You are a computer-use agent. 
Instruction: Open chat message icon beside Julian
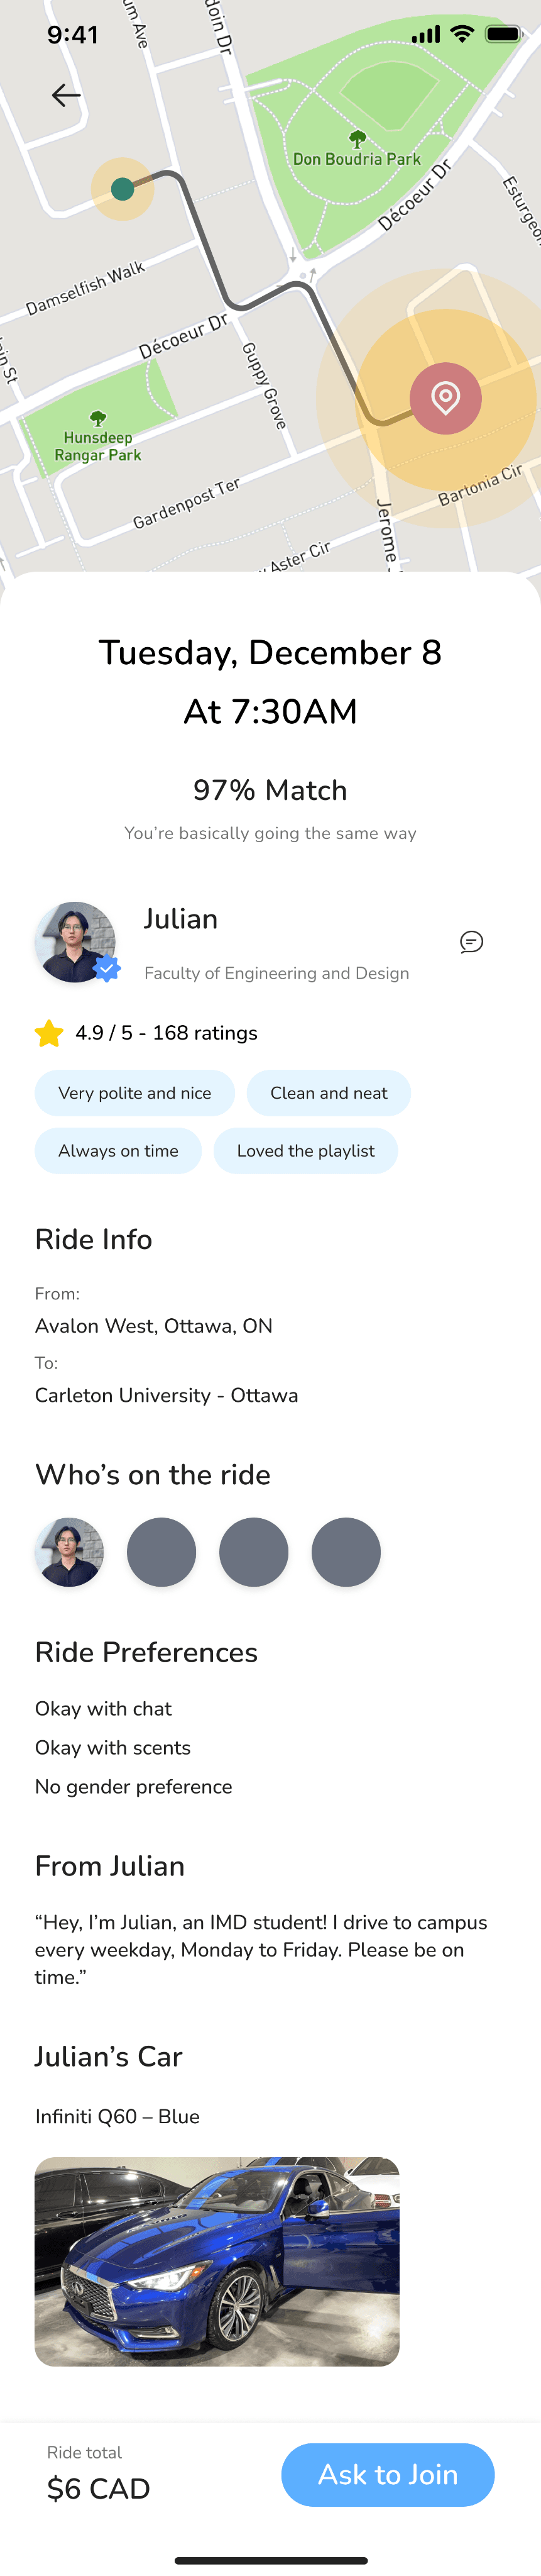471,942
